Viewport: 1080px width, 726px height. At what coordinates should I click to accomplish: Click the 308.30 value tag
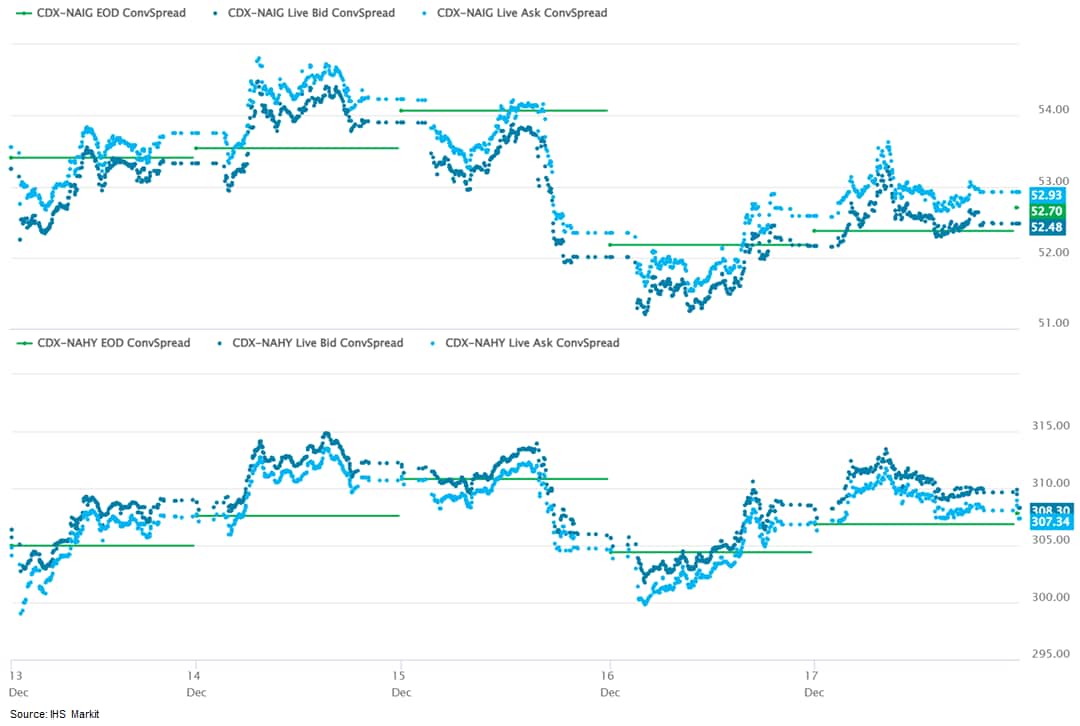coord(1052,509)
